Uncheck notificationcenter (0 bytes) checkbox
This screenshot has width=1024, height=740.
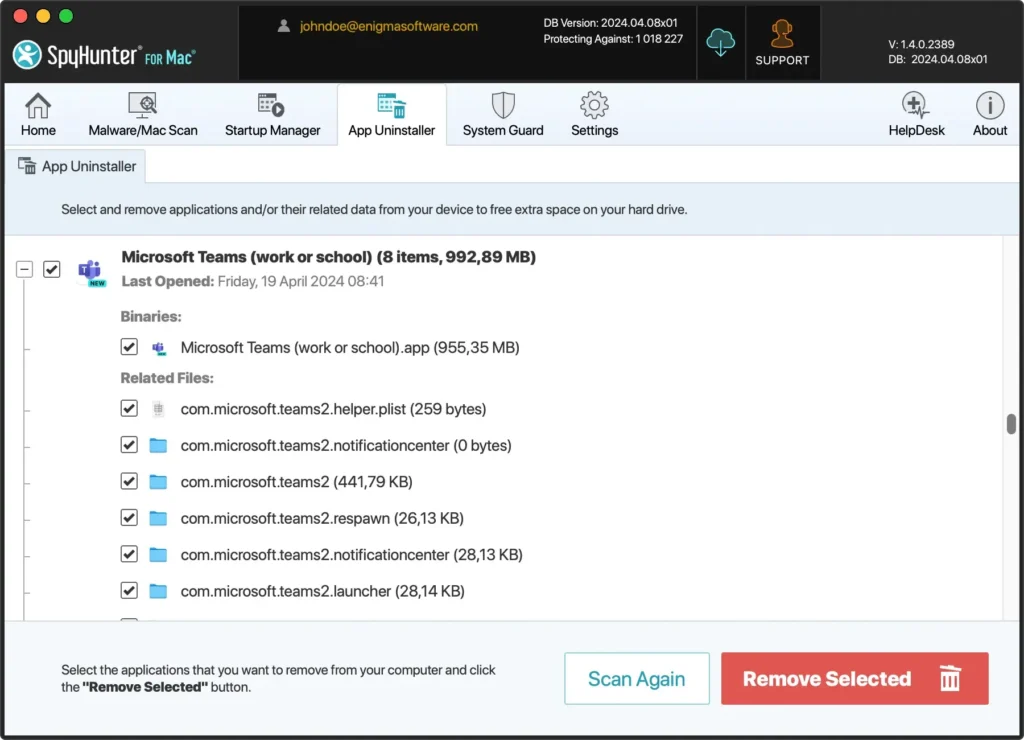[129, 445]
